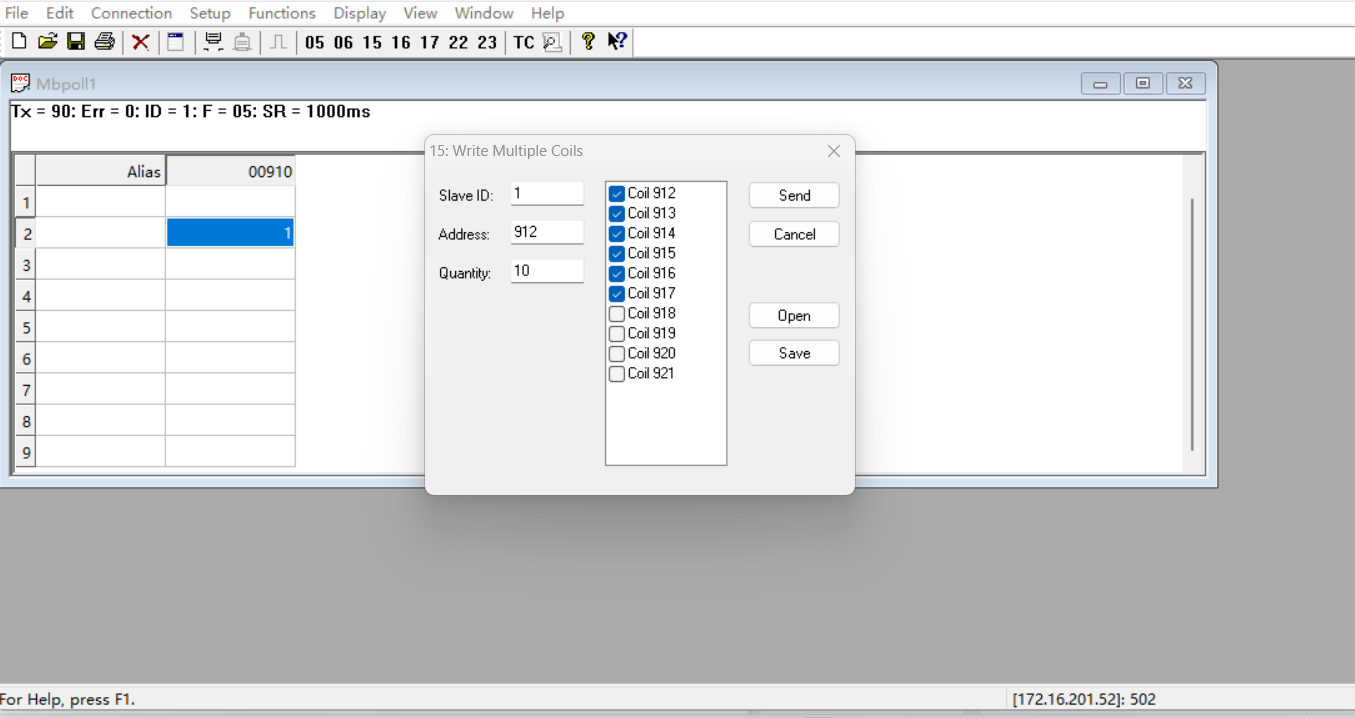Click the yellow question mark About icon
Screen dimensions: 1355x718
tap(588, 41)
